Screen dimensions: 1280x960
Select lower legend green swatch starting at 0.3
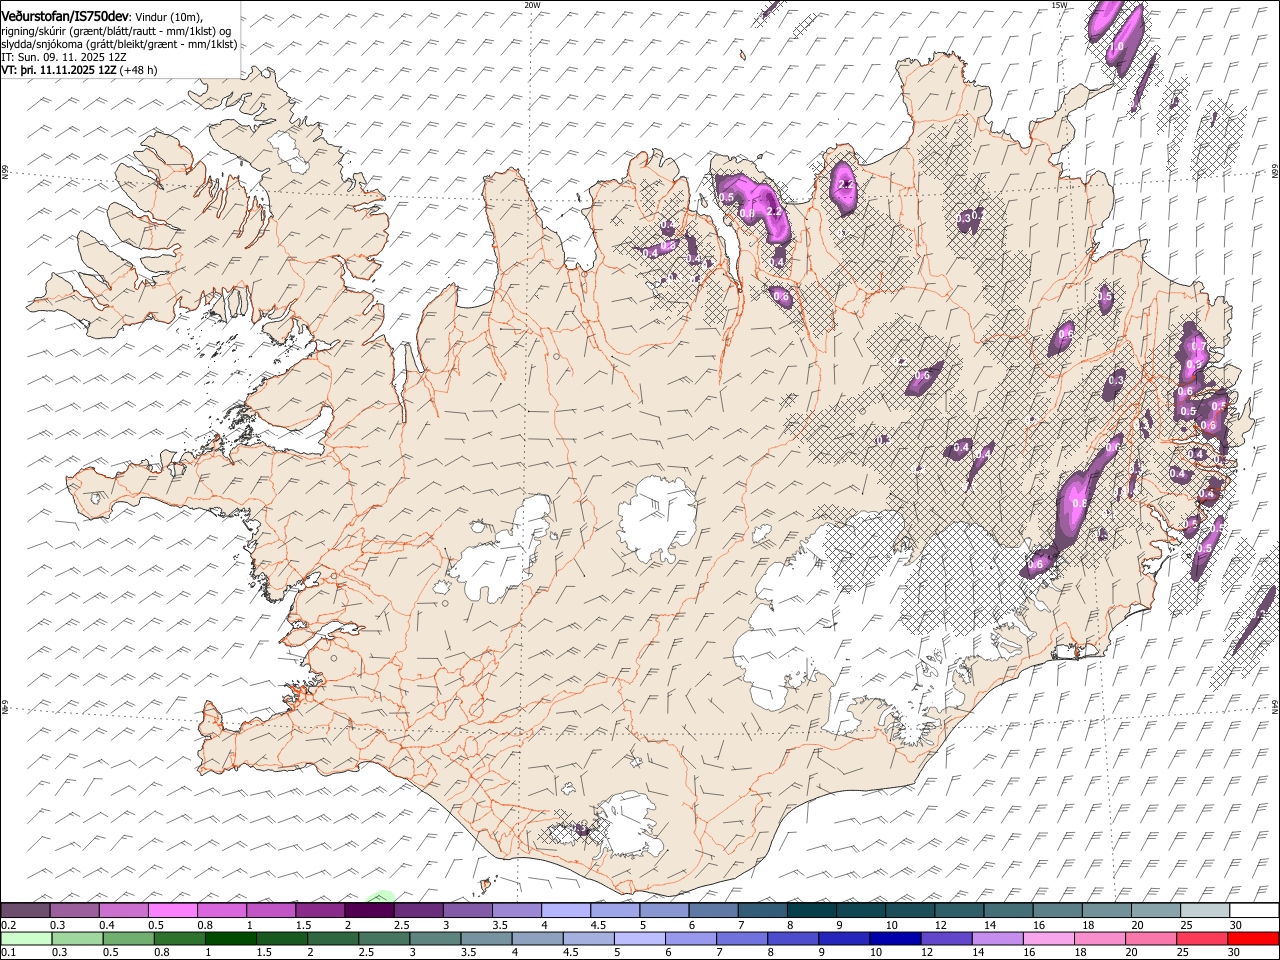[x=77, y=938]
